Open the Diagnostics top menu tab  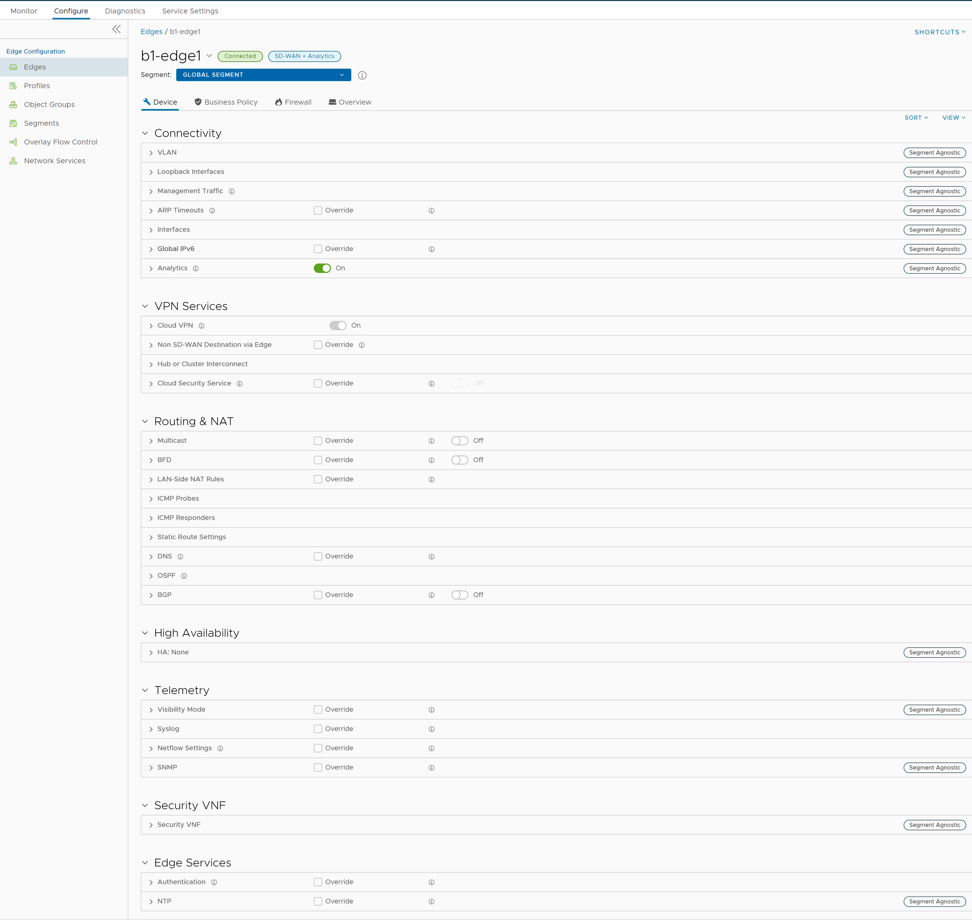[125, 11]
